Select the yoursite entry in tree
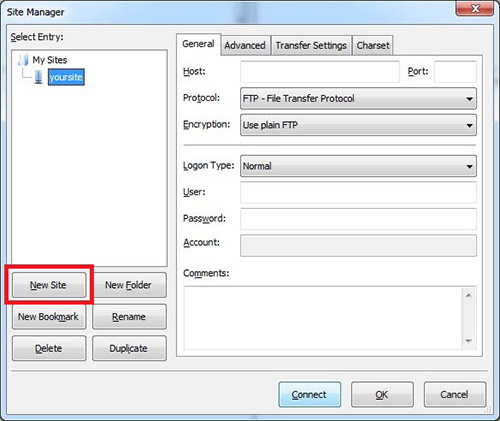The width and height of the screenshot is (500, 421). click(x=66, y=77)
